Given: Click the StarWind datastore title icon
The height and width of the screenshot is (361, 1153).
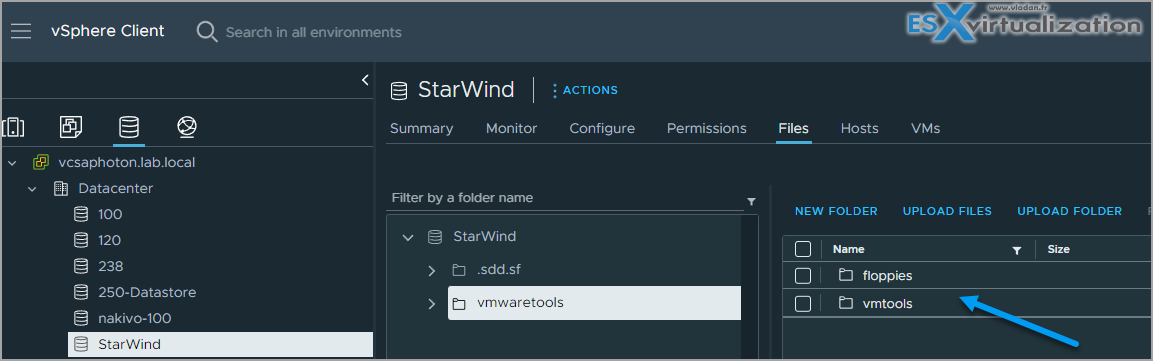Looking at the screenshot, I should click(x=399, y=90).
